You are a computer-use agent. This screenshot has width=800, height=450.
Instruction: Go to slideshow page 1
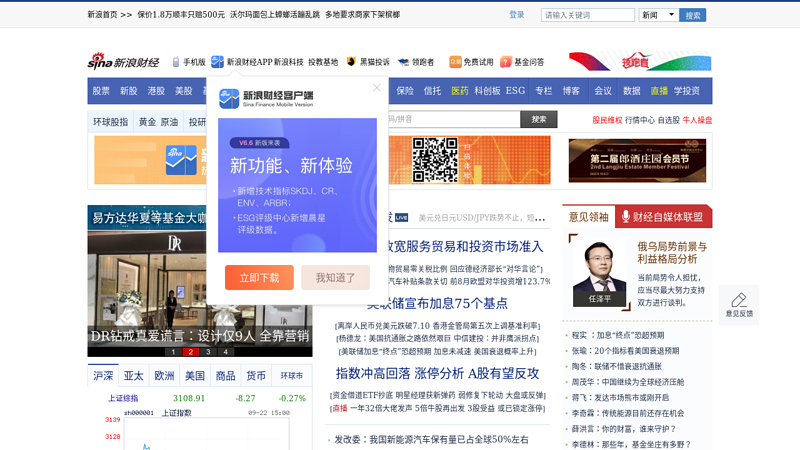[173, 352]
